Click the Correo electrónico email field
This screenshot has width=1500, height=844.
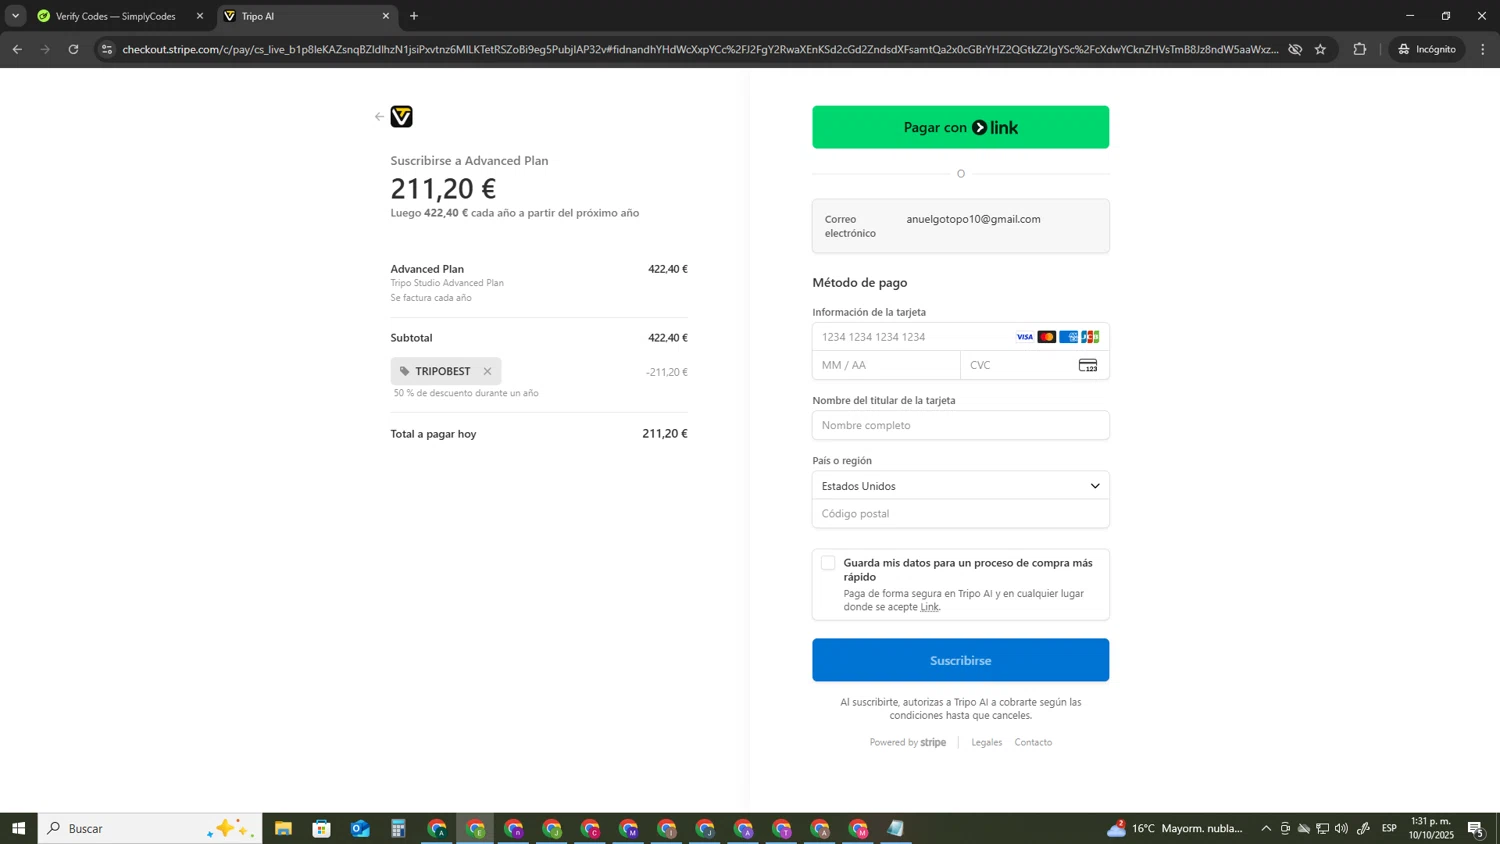pyautogui.click(x=960, y=226)
